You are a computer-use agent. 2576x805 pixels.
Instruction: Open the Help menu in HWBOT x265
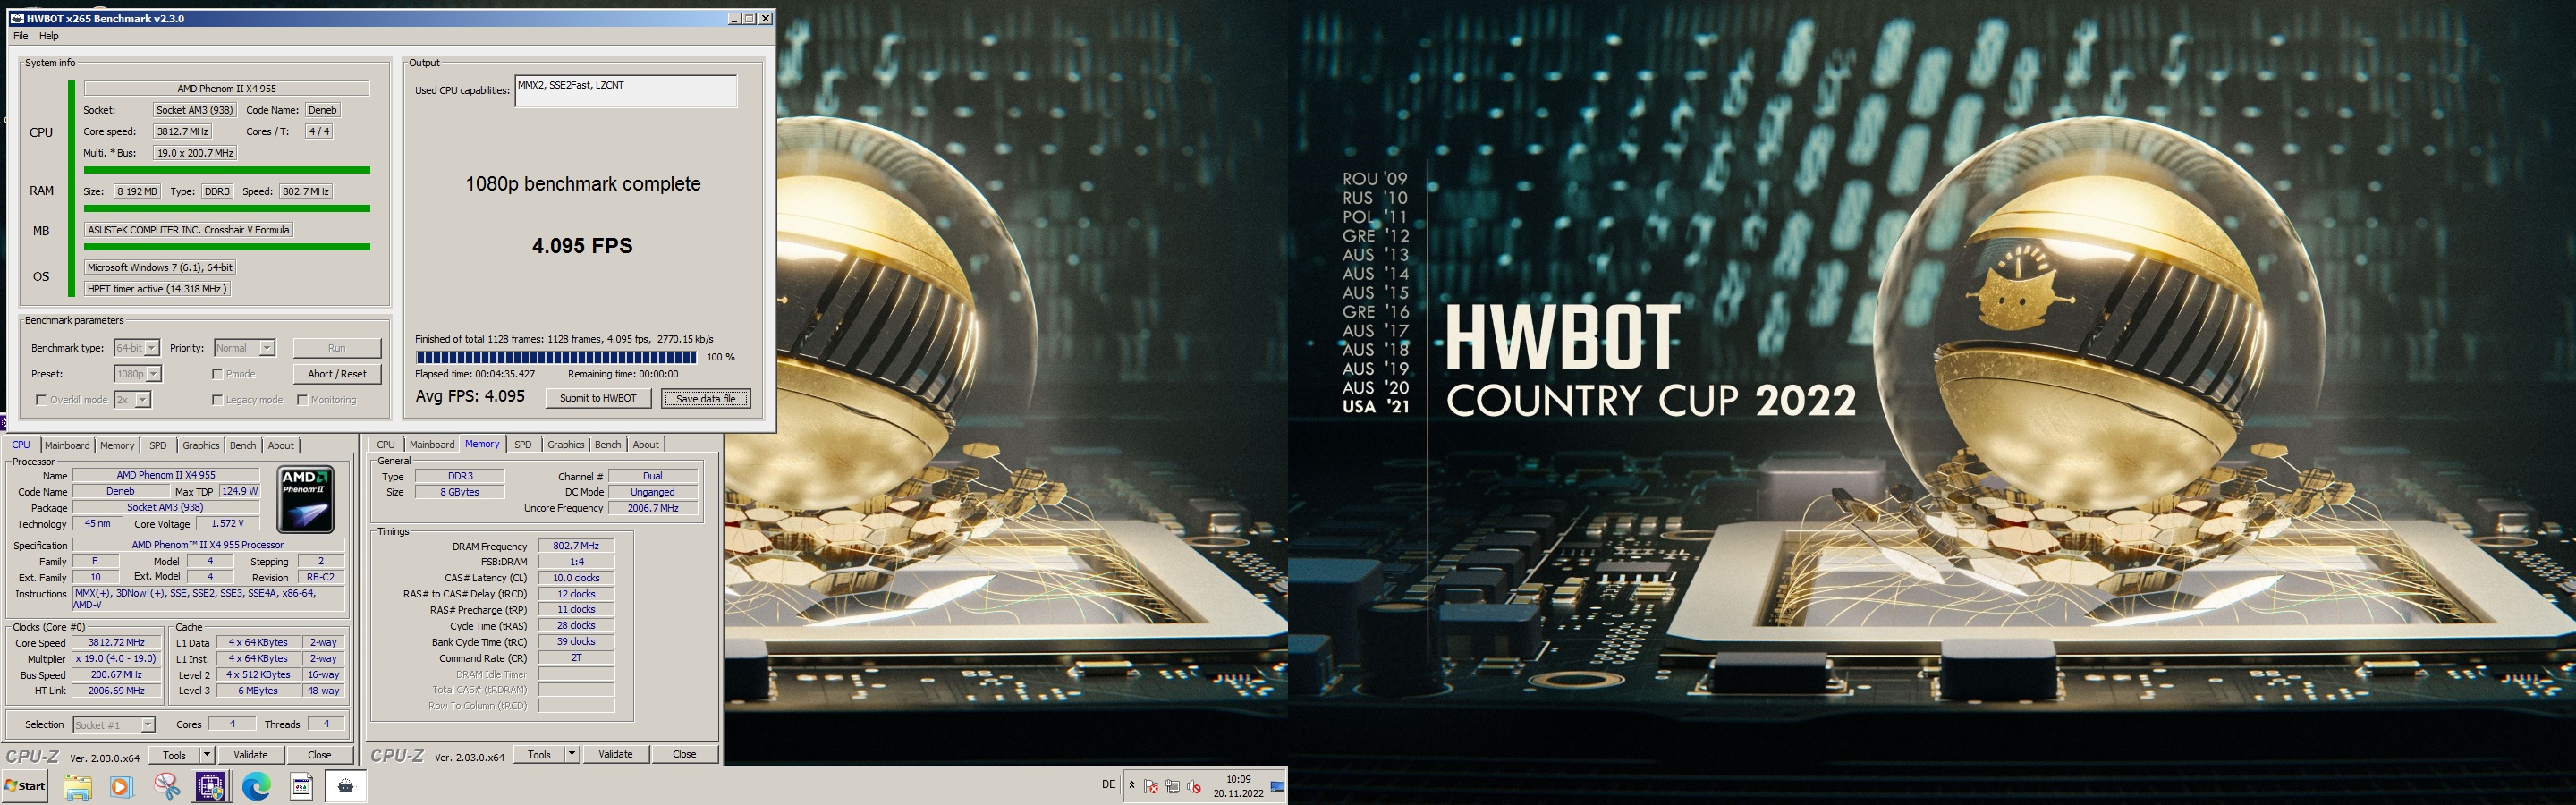point(49,36)
